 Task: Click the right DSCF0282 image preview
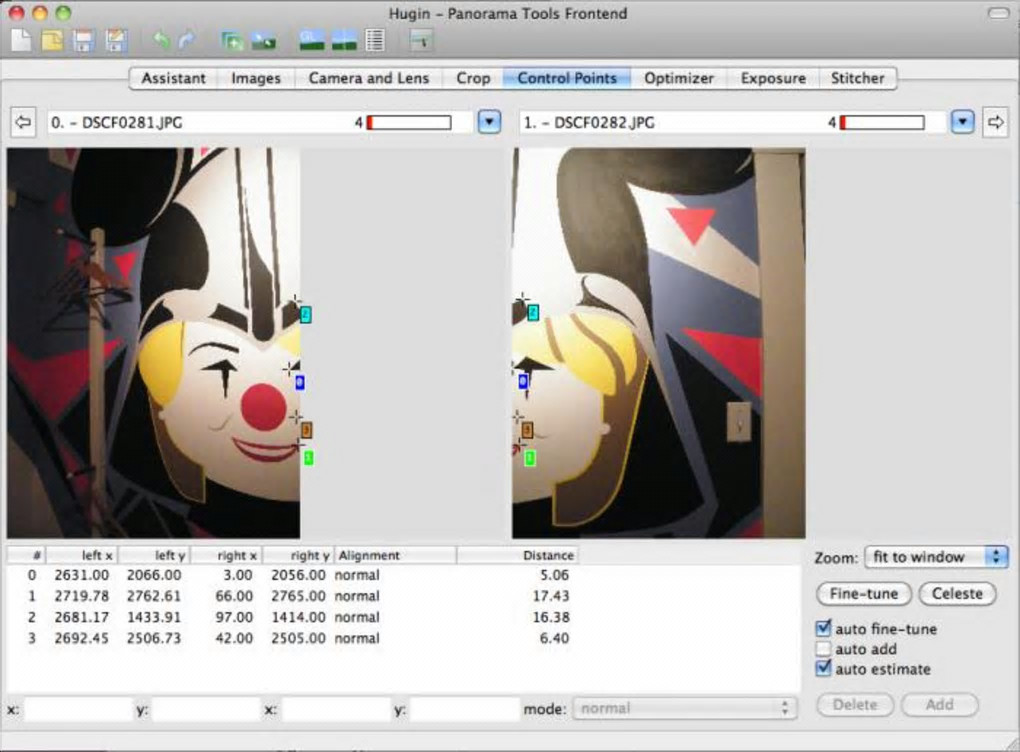(658, 343)
